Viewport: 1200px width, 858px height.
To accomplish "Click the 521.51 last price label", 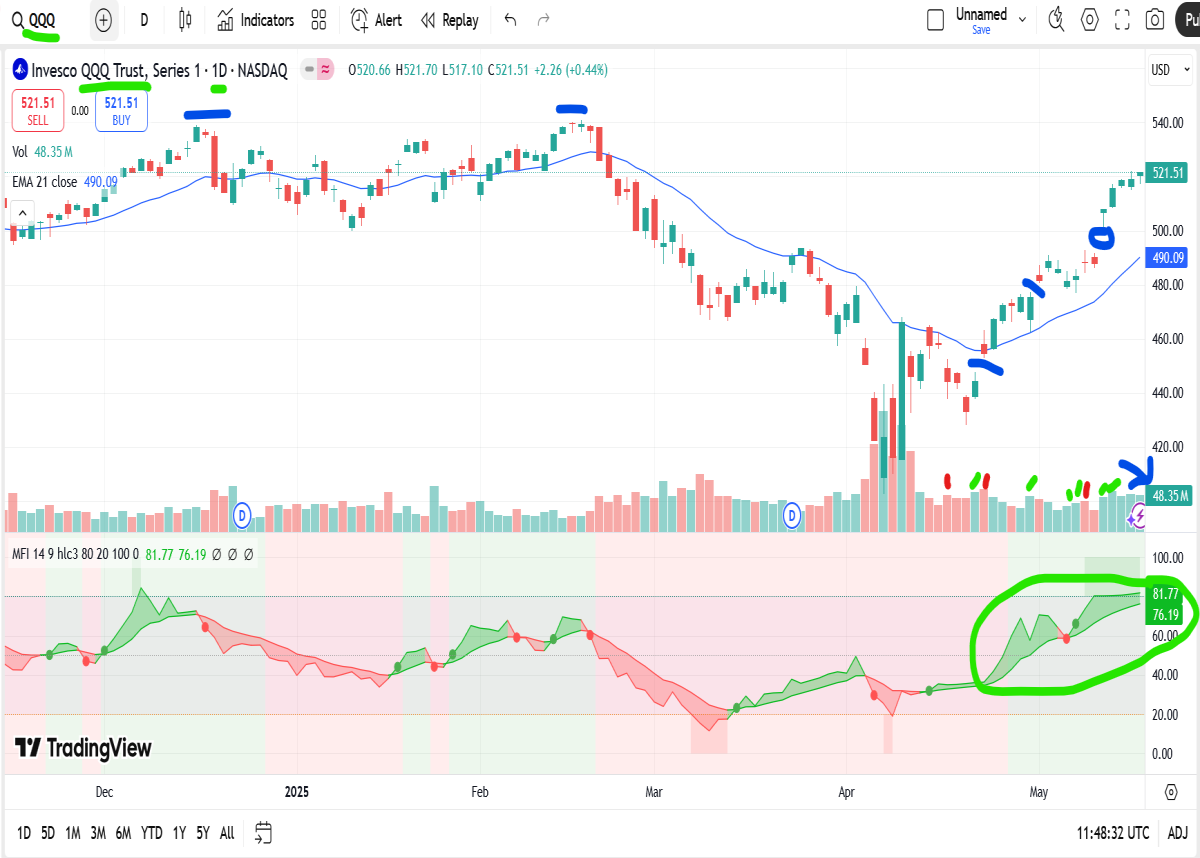I will (x=1168, y=173).
